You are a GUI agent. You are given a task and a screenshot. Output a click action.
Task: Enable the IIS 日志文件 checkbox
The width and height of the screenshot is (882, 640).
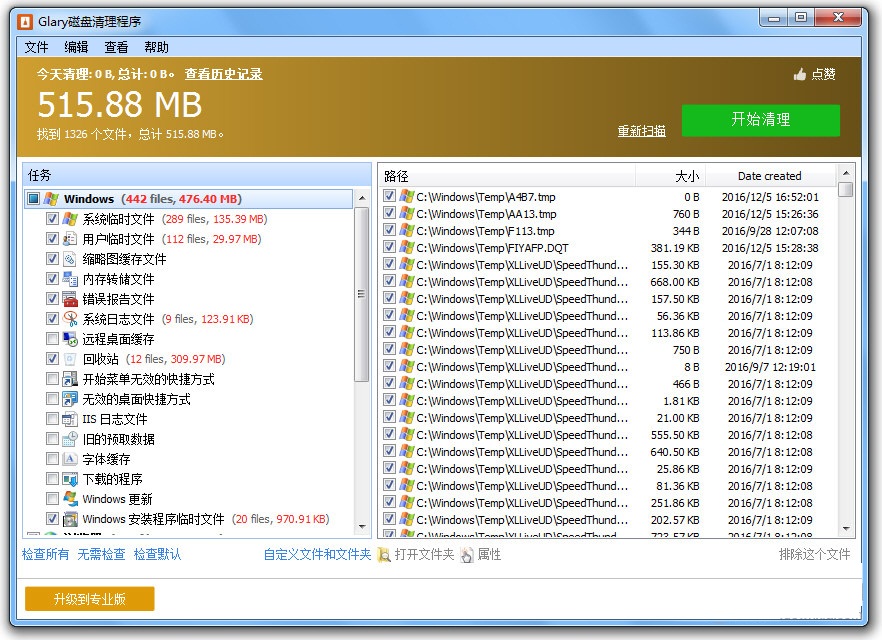pos(52,419)
